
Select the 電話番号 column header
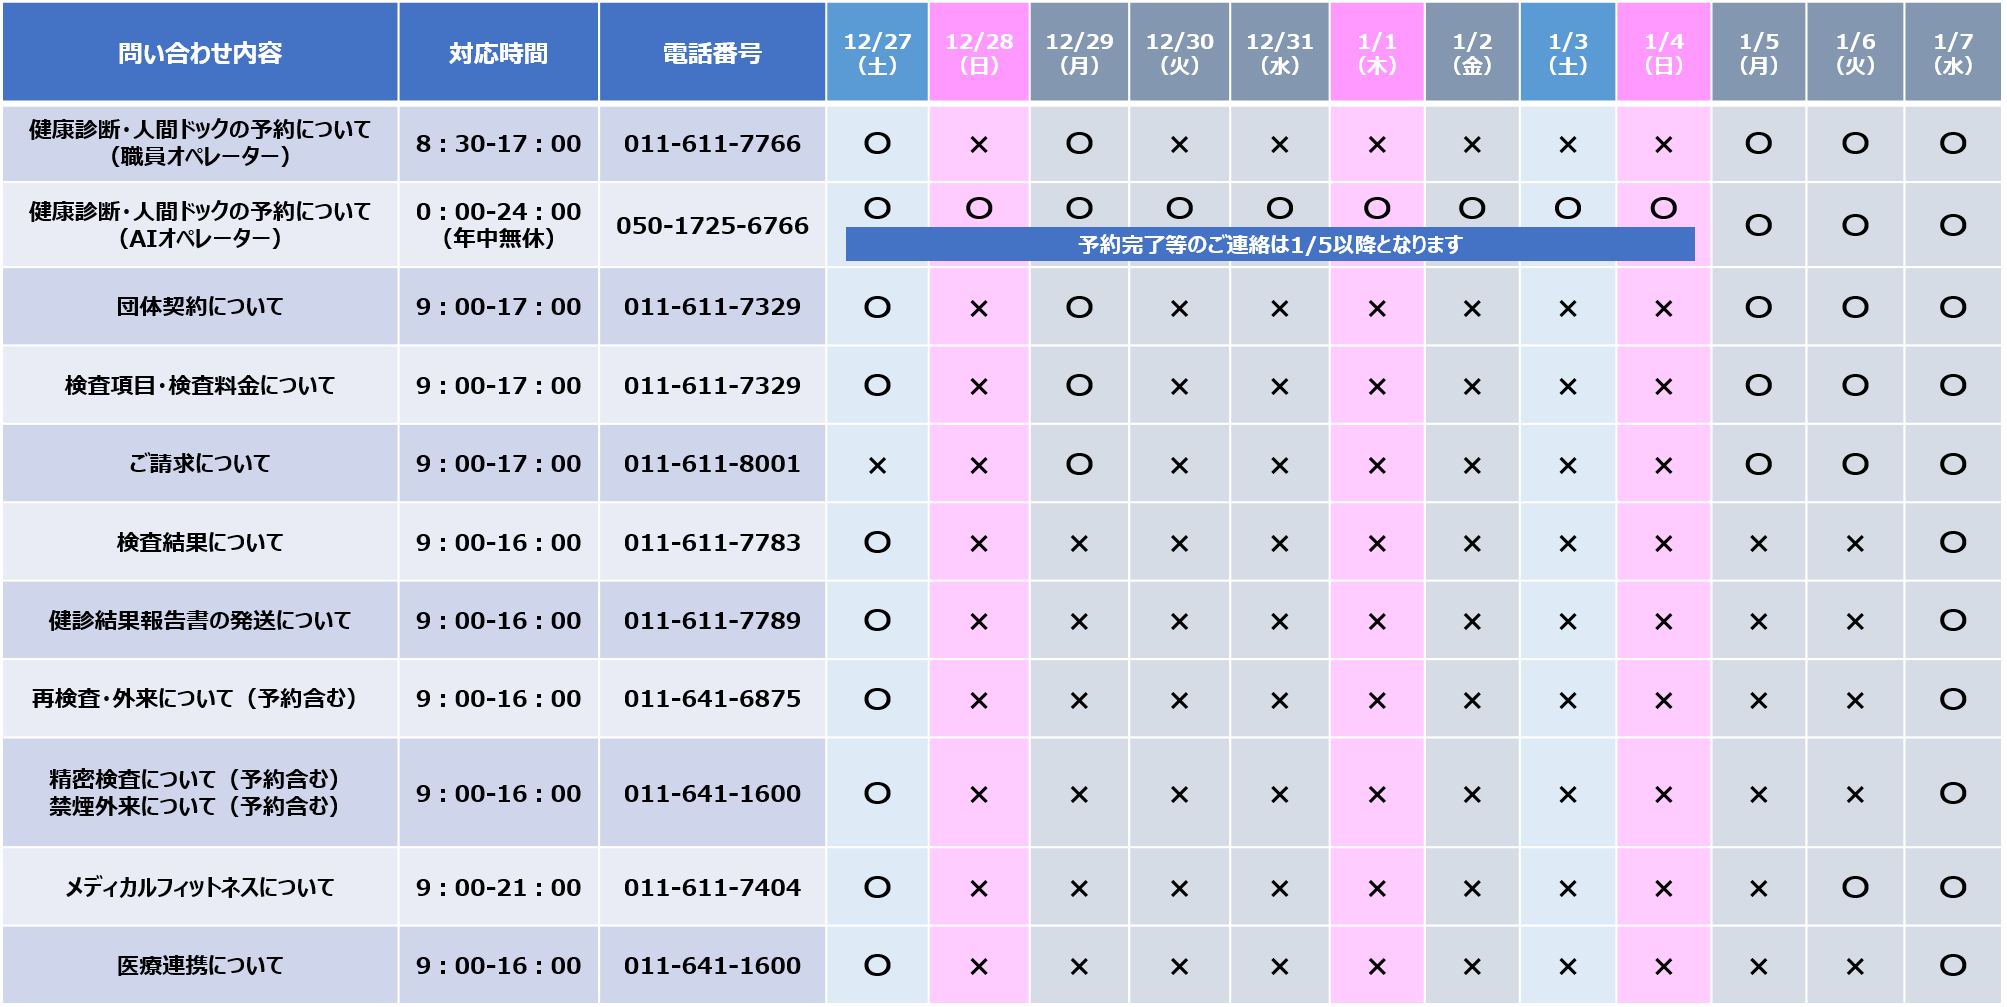(x=712, y=53)
